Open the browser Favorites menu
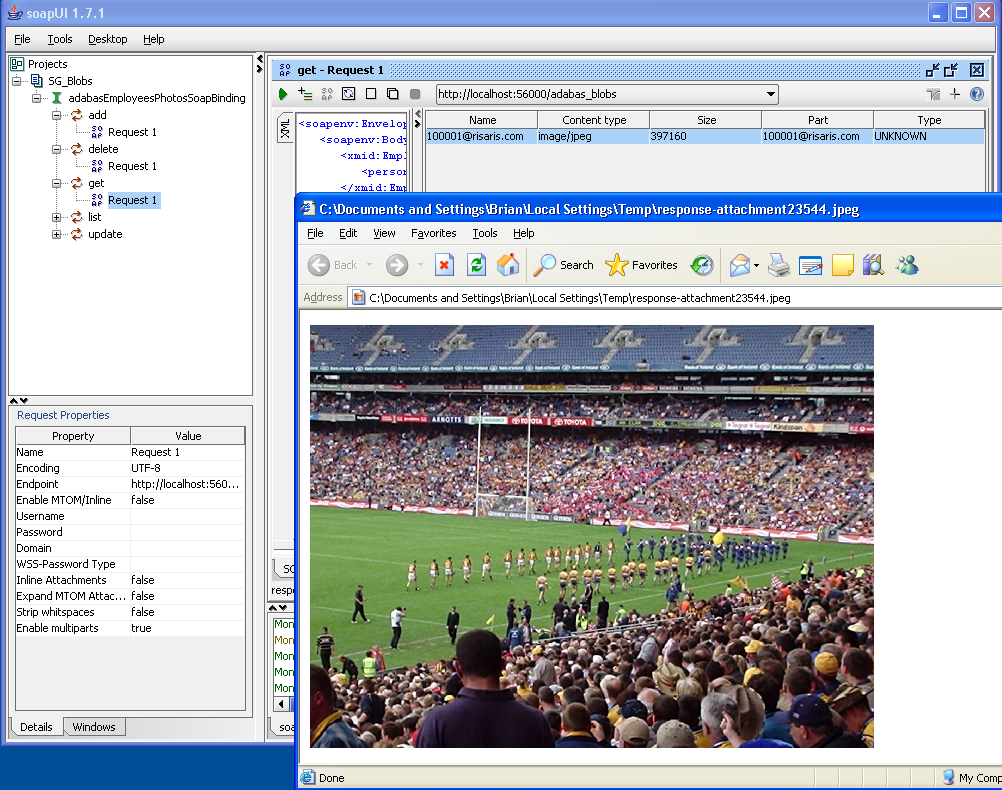The width and height of the screenshot is (1002, 790). point(433,233)
